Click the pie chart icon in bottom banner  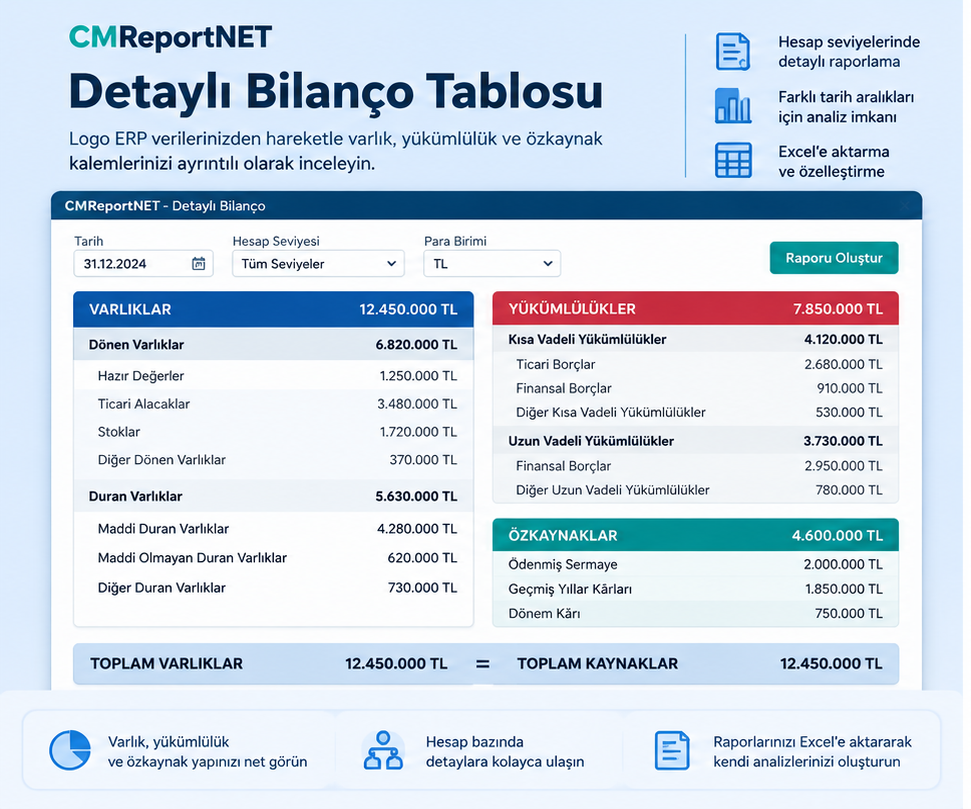tap(69, 750)
